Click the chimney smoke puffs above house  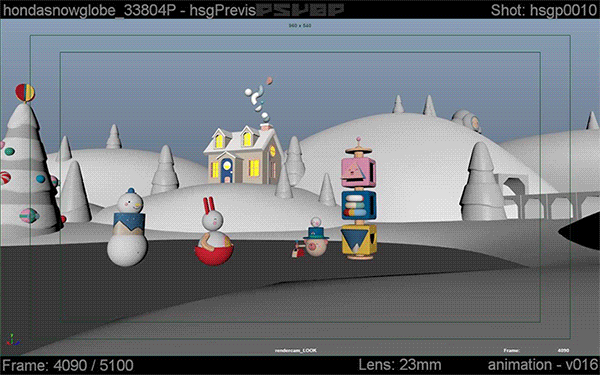(x=258, y=98)
